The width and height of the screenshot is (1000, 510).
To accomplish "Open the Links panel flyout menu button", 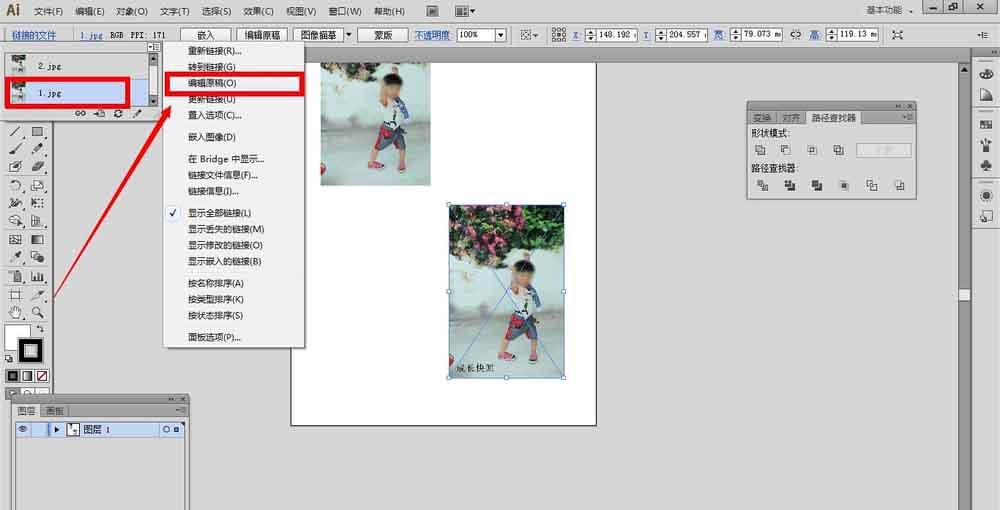I will [153, 47].
